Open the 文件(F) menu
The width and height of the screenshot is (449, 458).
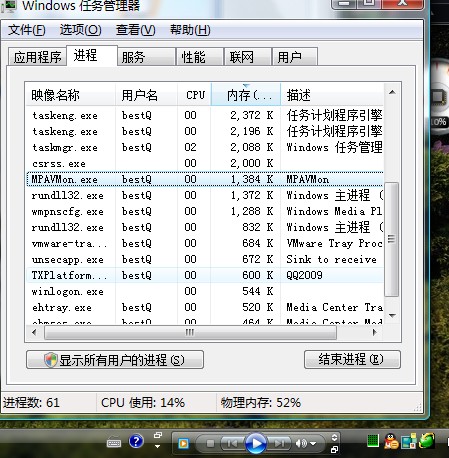pos(27,30)
